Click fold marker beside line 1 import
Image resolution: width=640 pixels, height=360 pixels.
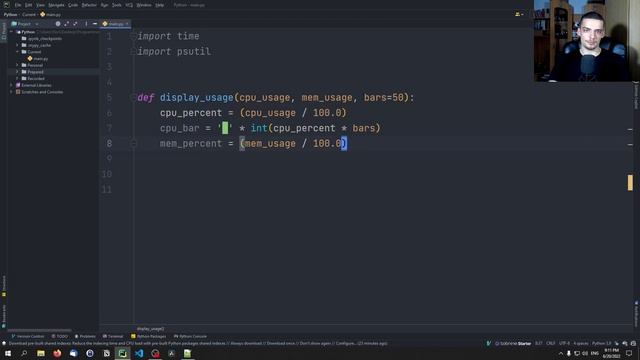(133, 36)
